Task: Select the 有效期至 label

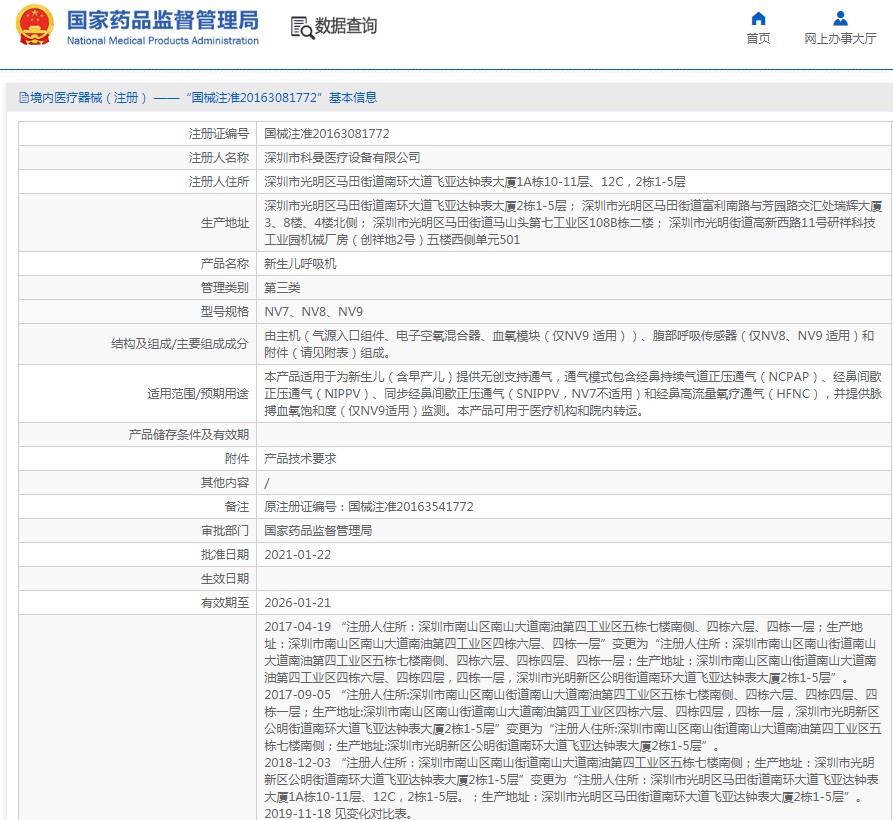Action: coord(225,602)
